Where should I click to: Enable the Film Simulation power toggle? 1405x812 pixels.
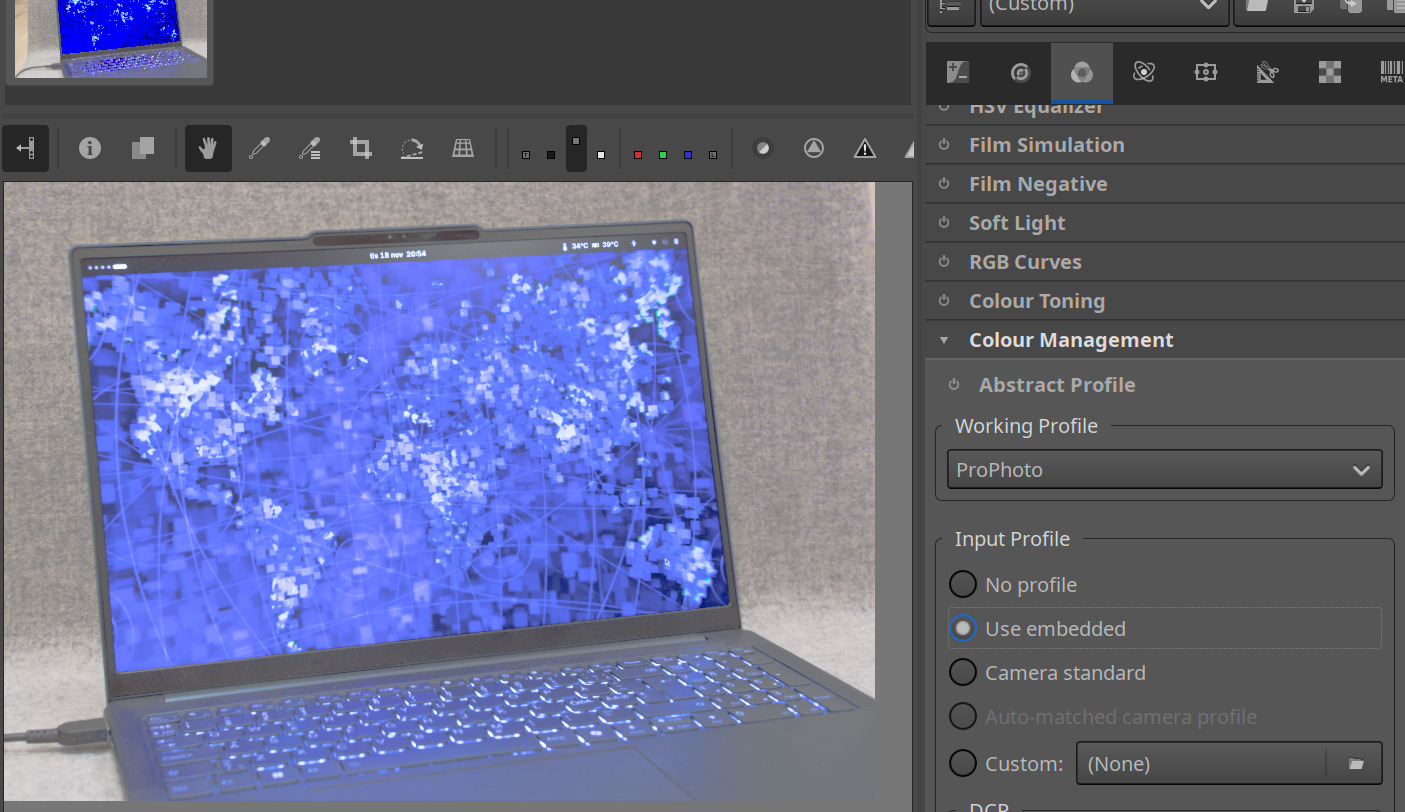click(x=944, y=145)
